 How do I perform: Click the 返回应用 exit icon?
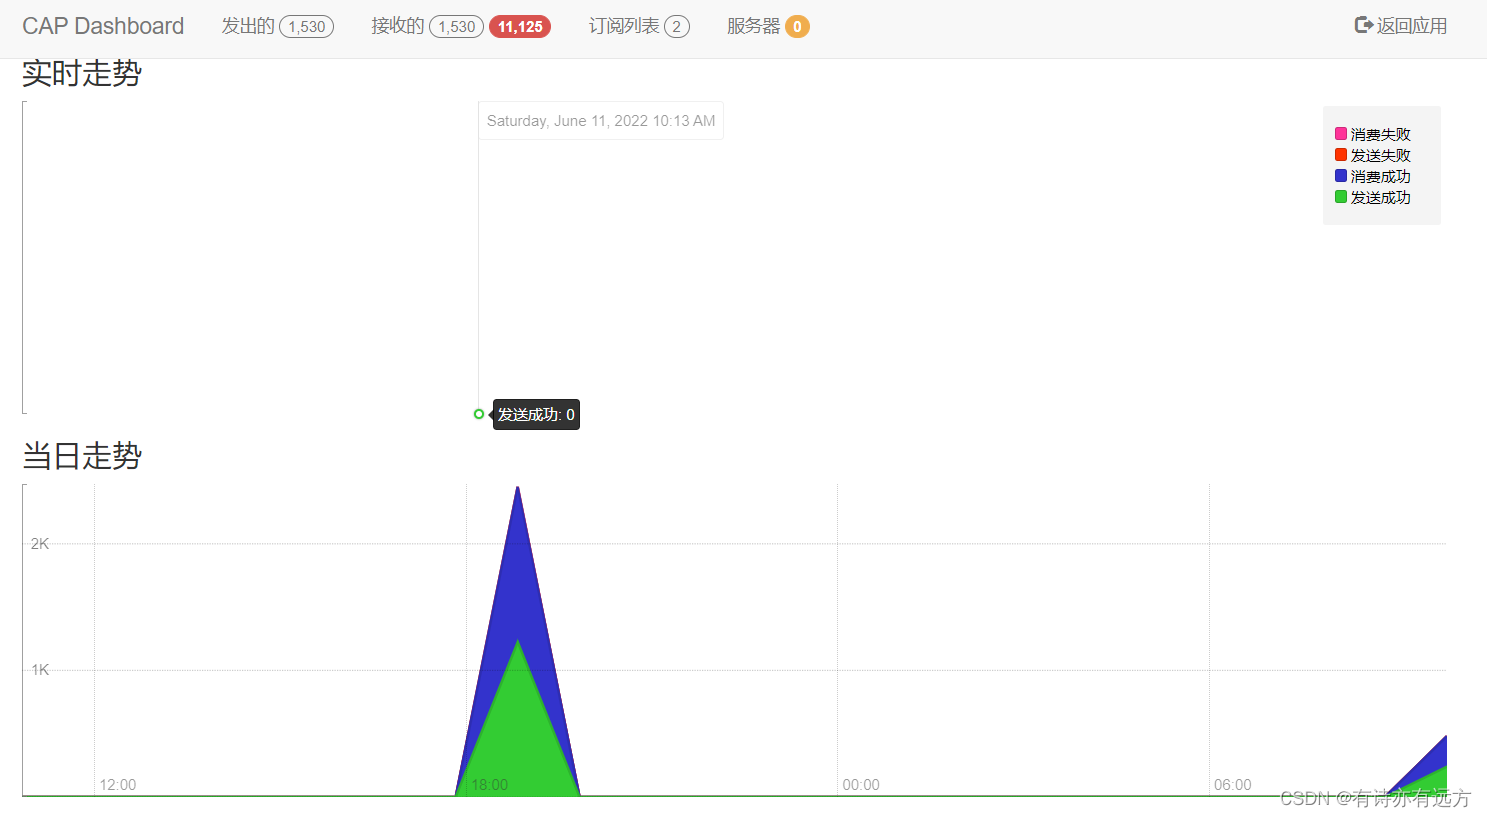(1363, 25)
